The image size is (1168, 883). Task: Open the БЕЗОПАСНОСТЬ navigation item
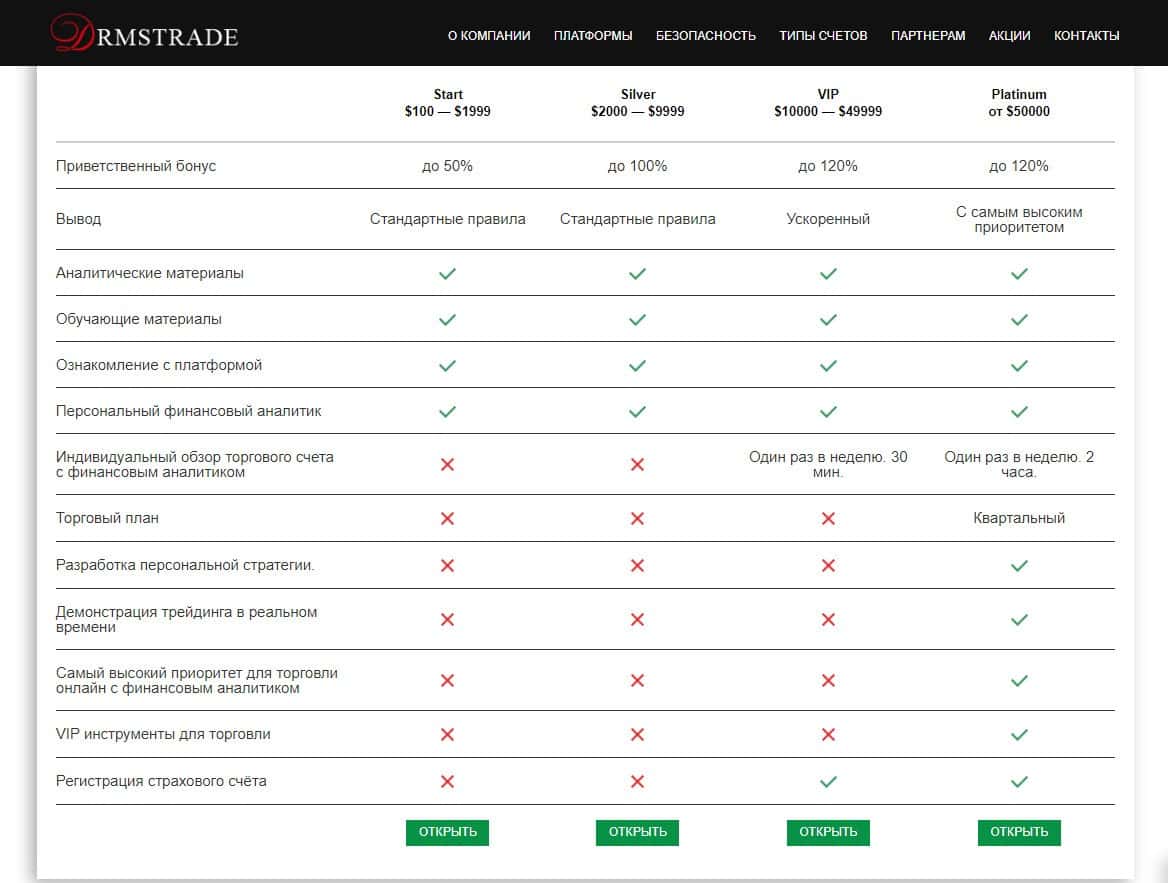coord(706,35)
